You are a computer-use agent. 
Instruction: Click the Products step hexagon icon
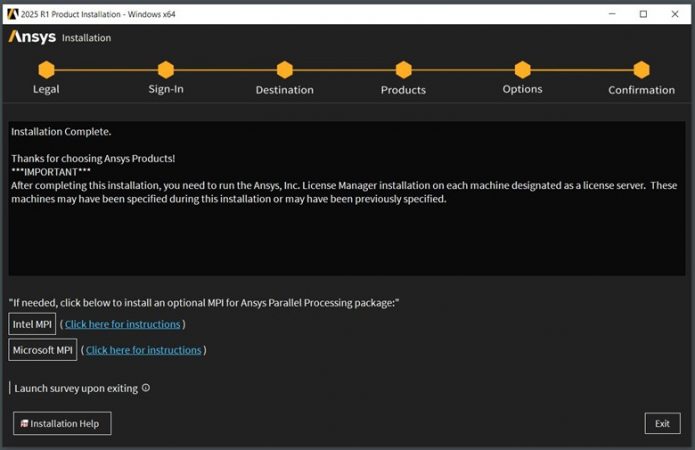pos(403,70)
